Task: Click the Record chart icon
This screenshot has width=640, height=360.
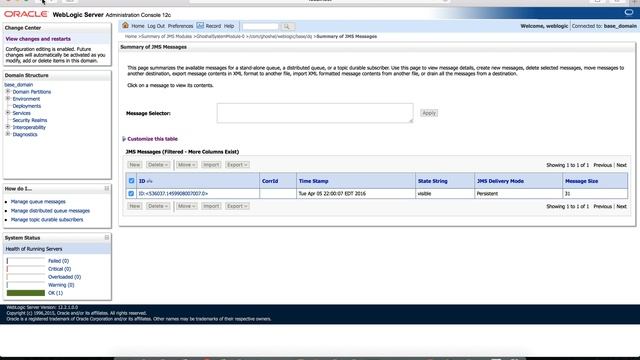Action: click(x=200, y=25)
